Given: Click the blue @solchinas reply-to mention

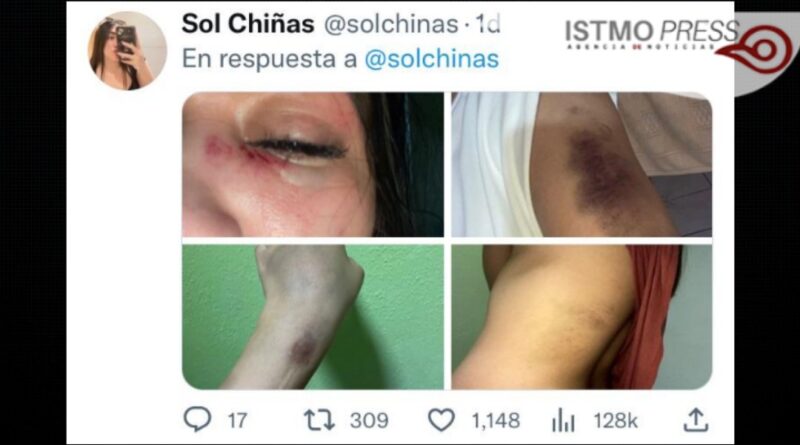Looking at the screenshot, I should [432, 59].
